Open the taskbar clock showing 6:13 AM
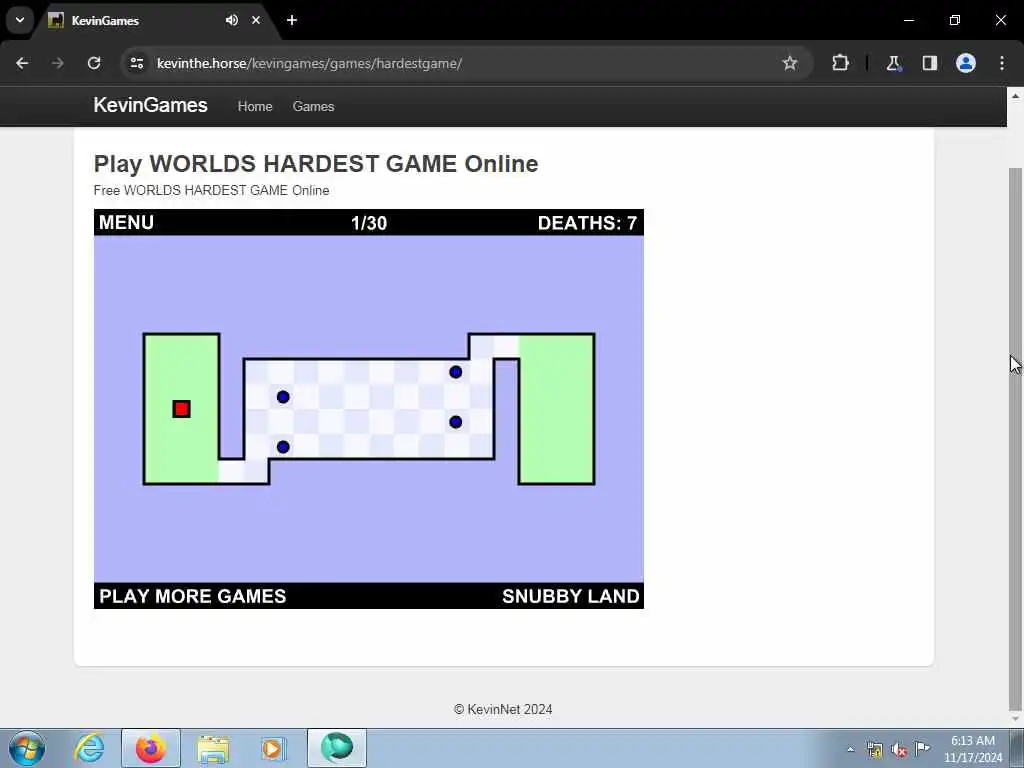The height and width of the screenshot is (768, 1024). (973, 749)
